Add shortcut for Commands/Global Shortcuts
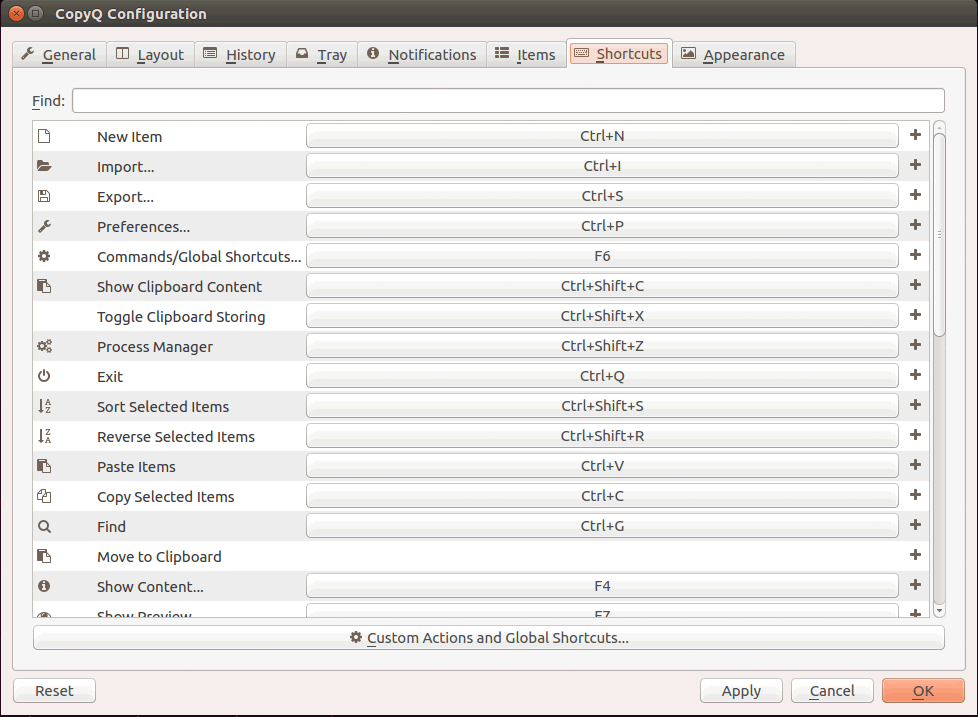The image size is (978, 717). pos(915,254)
